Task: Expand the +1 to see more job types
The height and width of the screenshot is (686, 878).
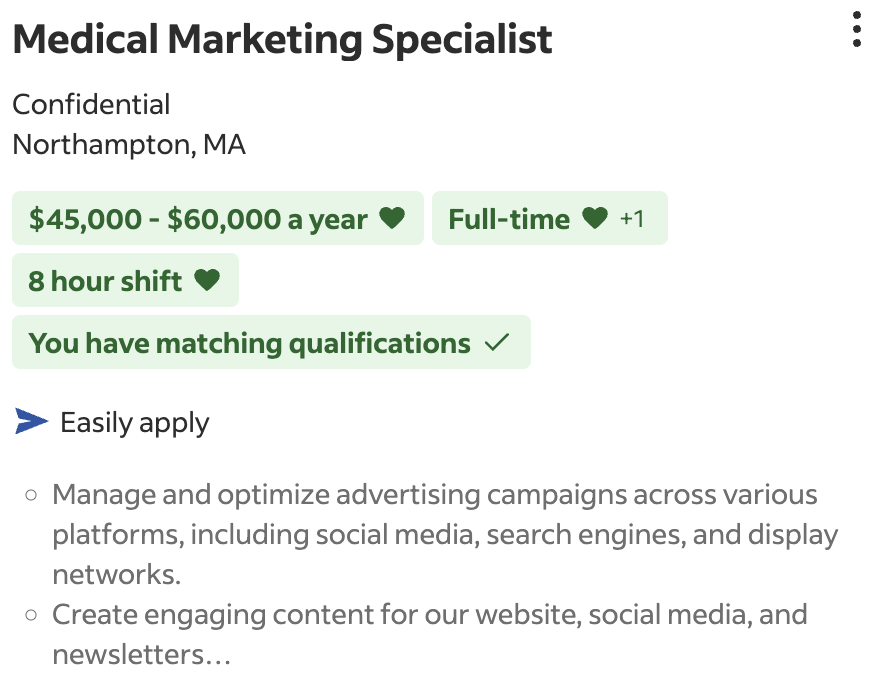Action: point(632,218)
